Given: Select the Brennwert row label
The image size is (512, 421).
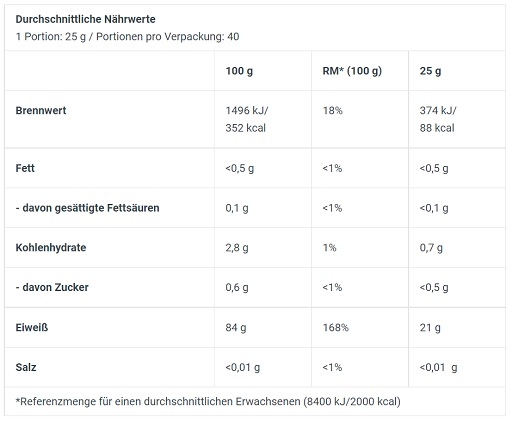Looking at the screenshot, I should click(x=41, y=110).
